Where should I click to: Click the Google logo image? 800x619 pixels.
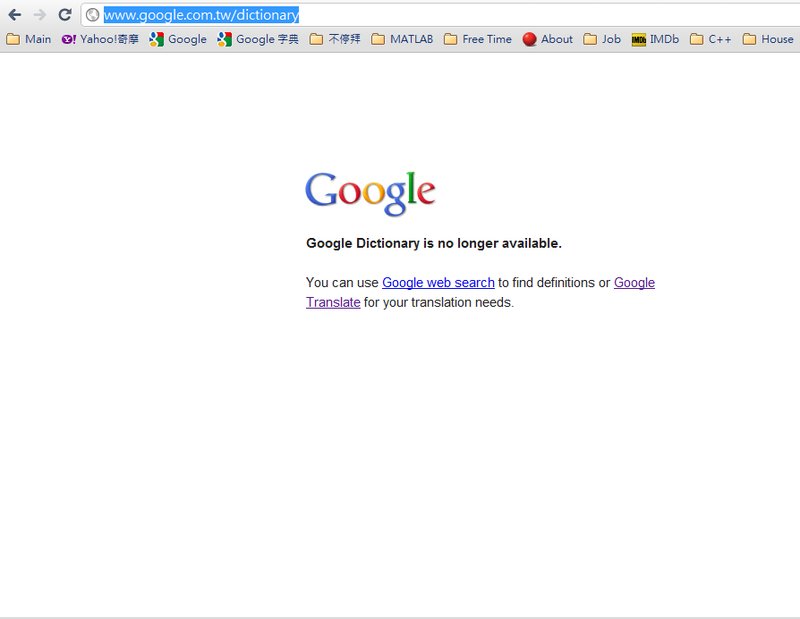(x=370, y=192)
